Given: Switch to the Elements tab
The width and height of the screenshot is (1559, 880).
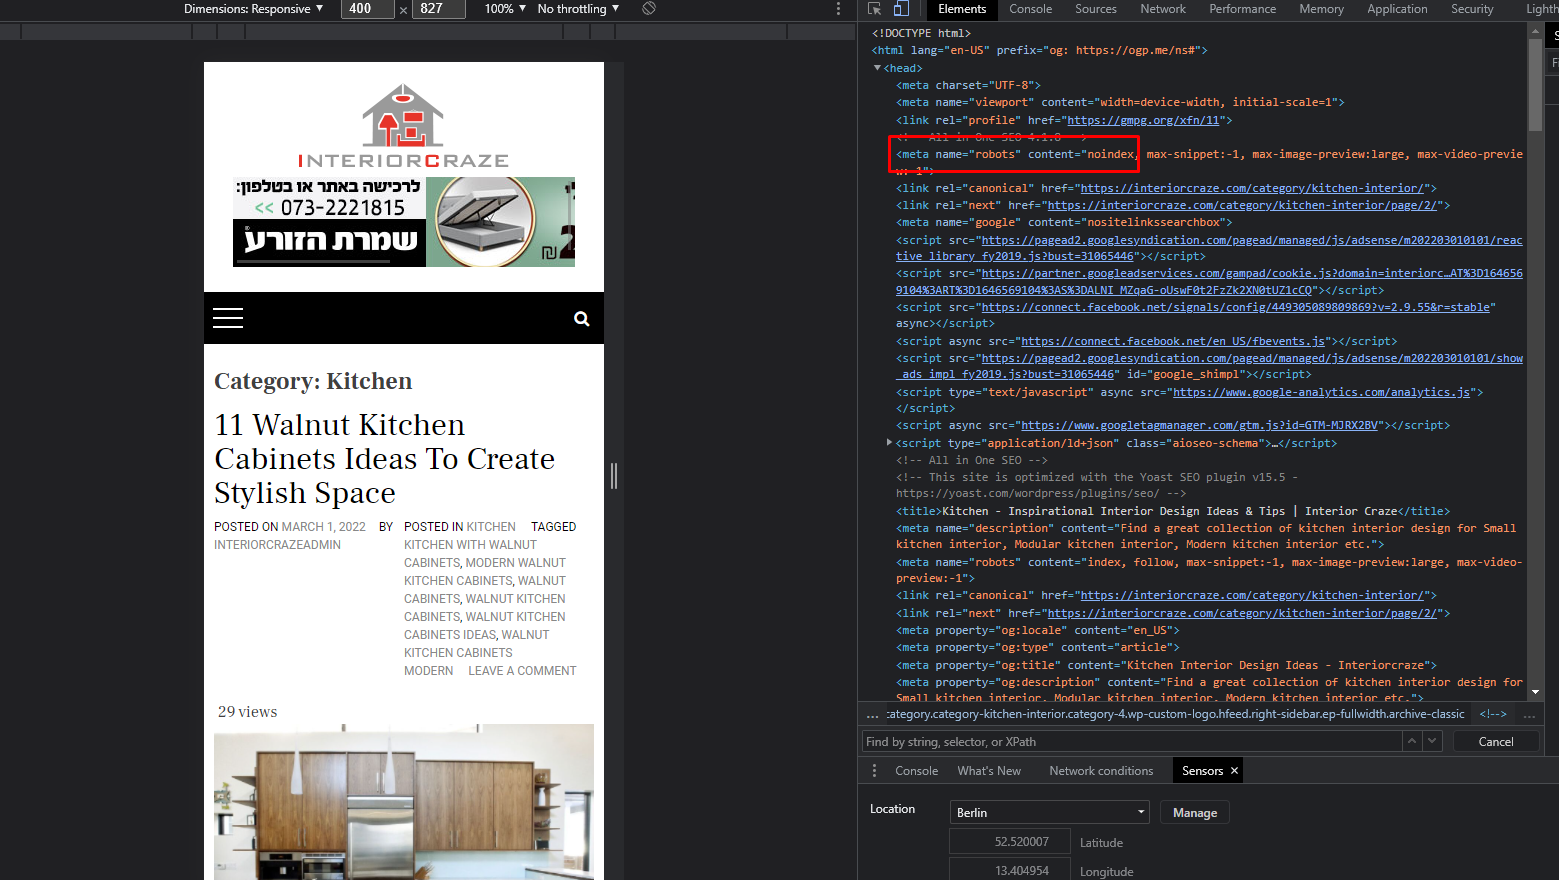Looking at the screenshot, I should coord(962,9).
